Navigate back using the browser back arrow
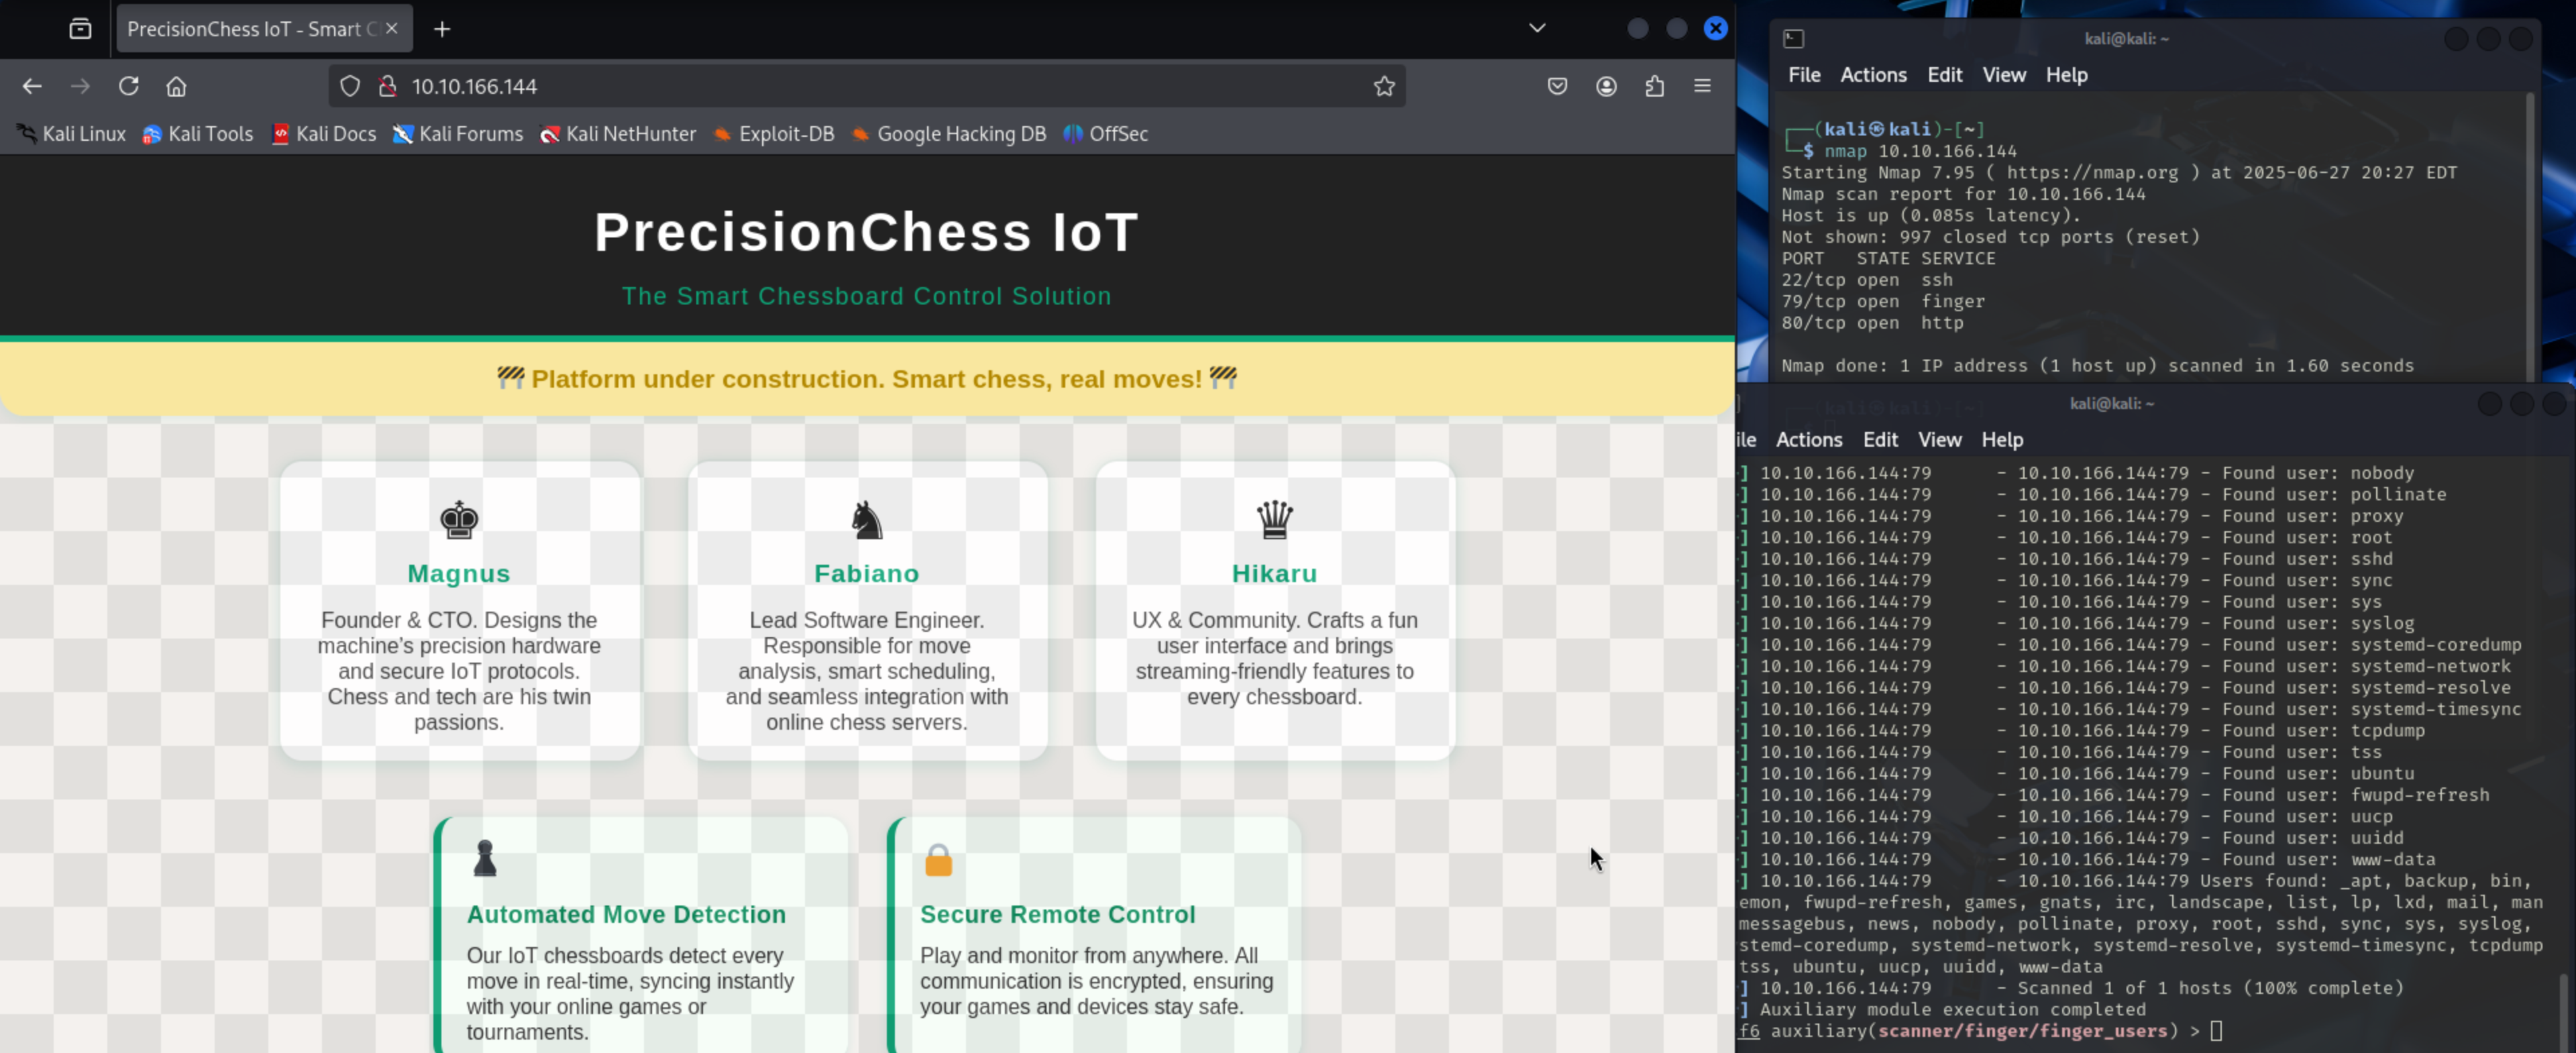The height and width of the screenshot is (1053, 2576). click(x=31, y=86)
